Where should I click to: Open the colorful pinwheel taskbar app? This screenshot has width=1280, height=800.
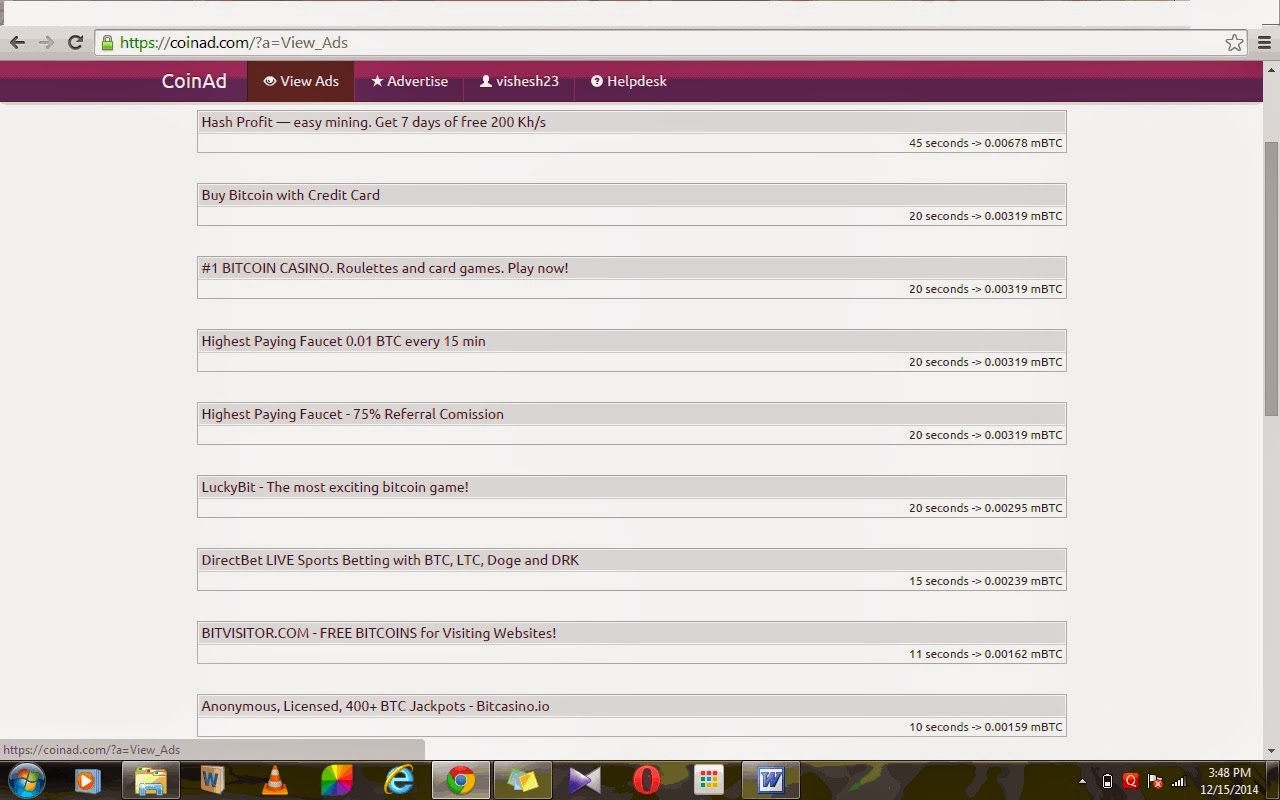[336, 780]
